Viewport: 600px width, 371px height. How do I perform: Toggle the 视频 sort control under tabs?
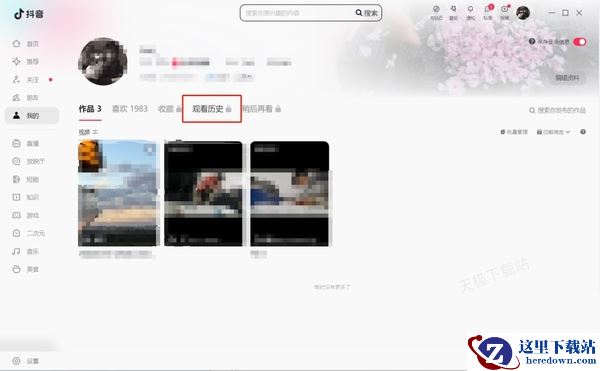click(x=88, y=132)
